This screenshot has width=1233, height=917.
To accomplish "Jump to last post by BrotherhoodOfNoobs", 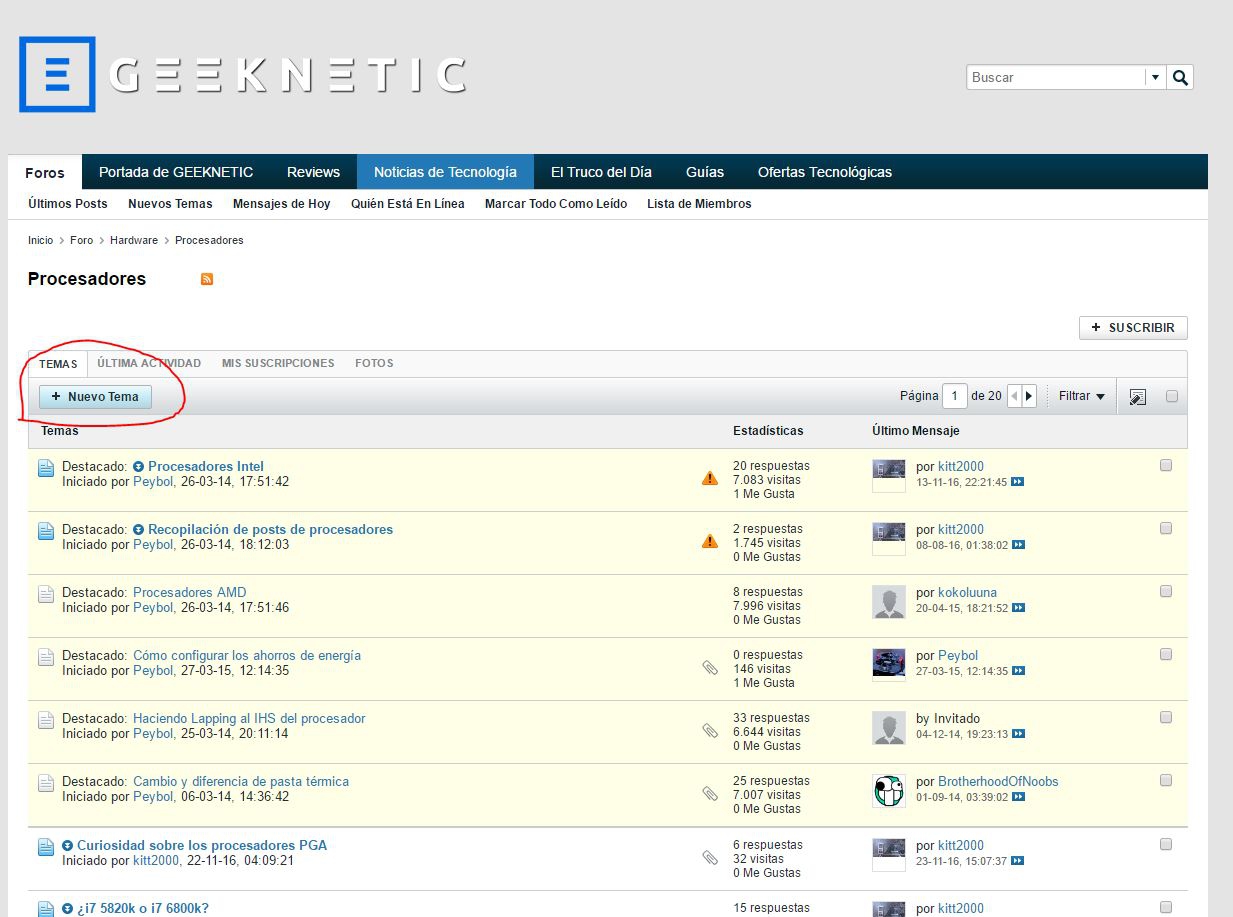I will coord(1018,797).
